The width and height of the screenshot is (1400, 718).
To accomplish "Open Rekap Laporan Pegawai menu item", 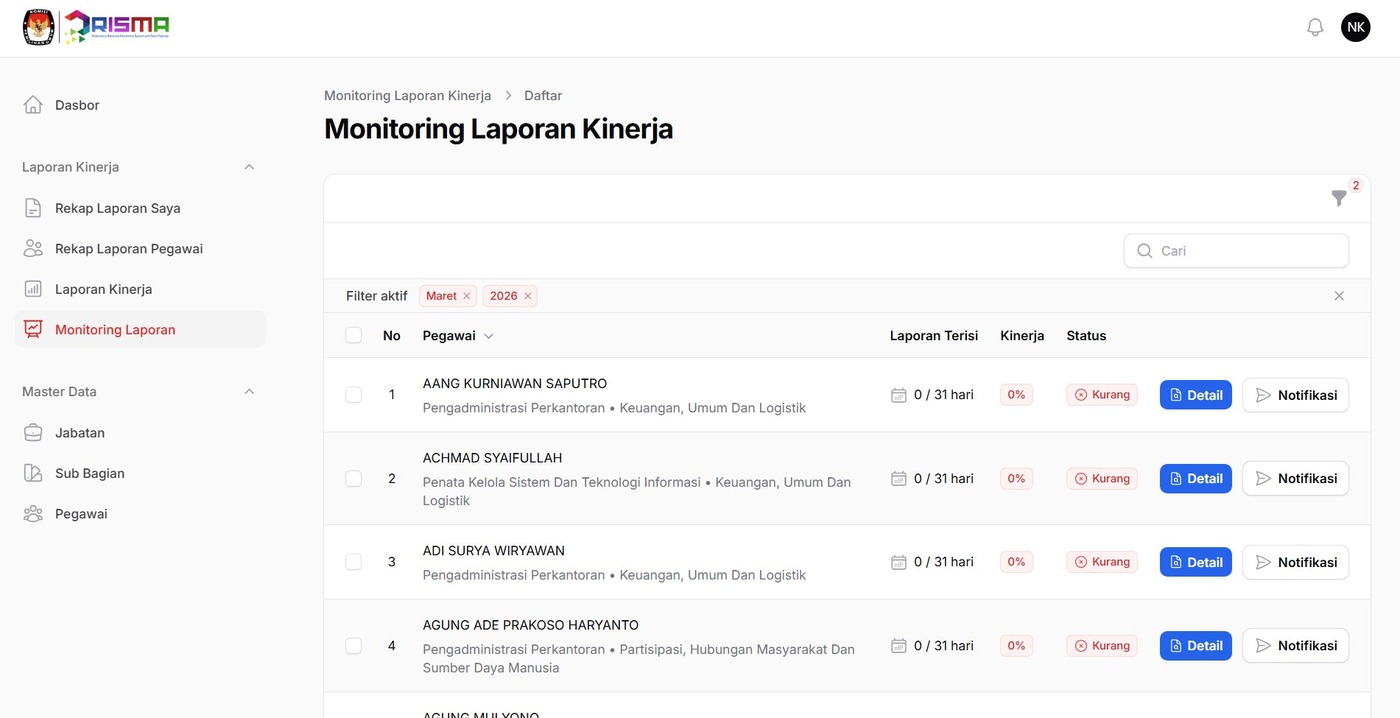I will click(128, 249).
